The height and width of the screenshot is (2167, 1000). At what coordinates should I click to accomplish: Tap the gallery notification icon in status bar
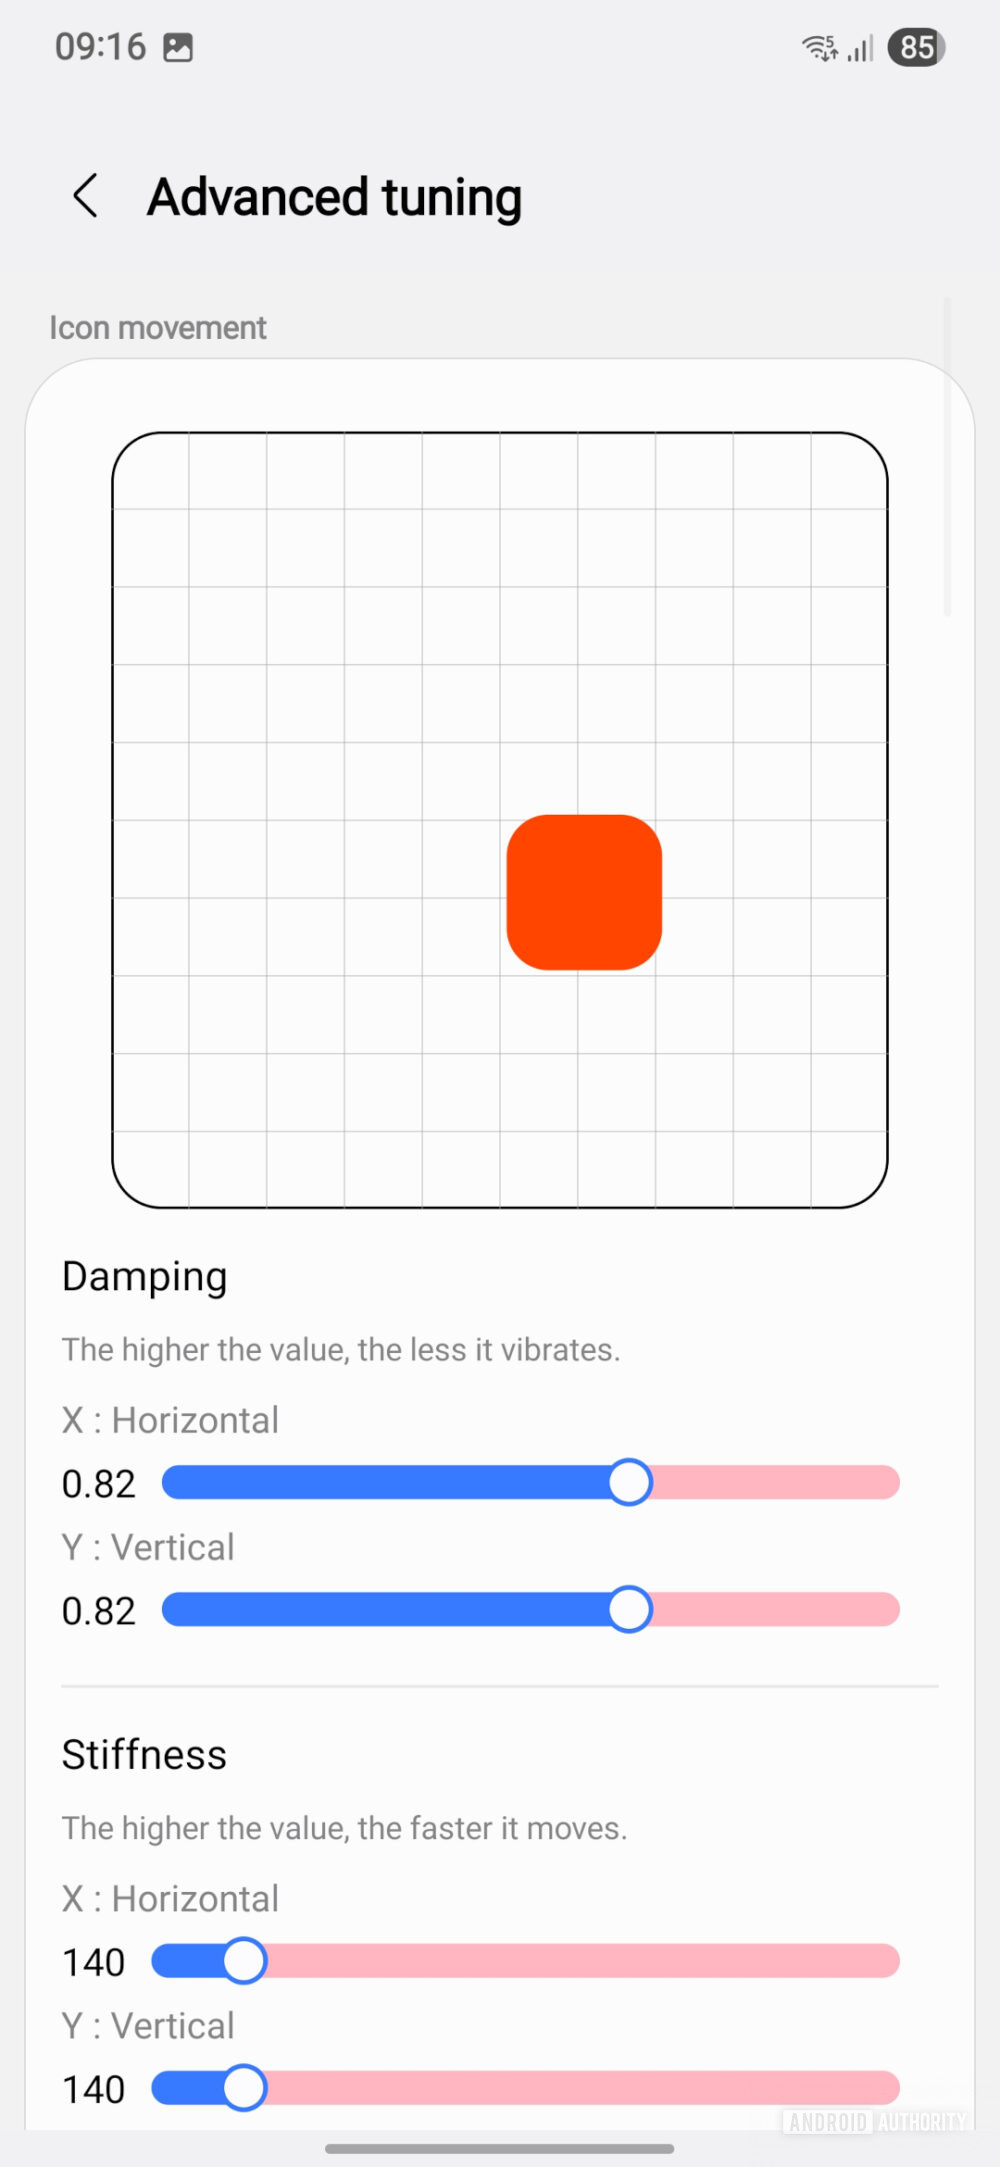click(180, 46)
